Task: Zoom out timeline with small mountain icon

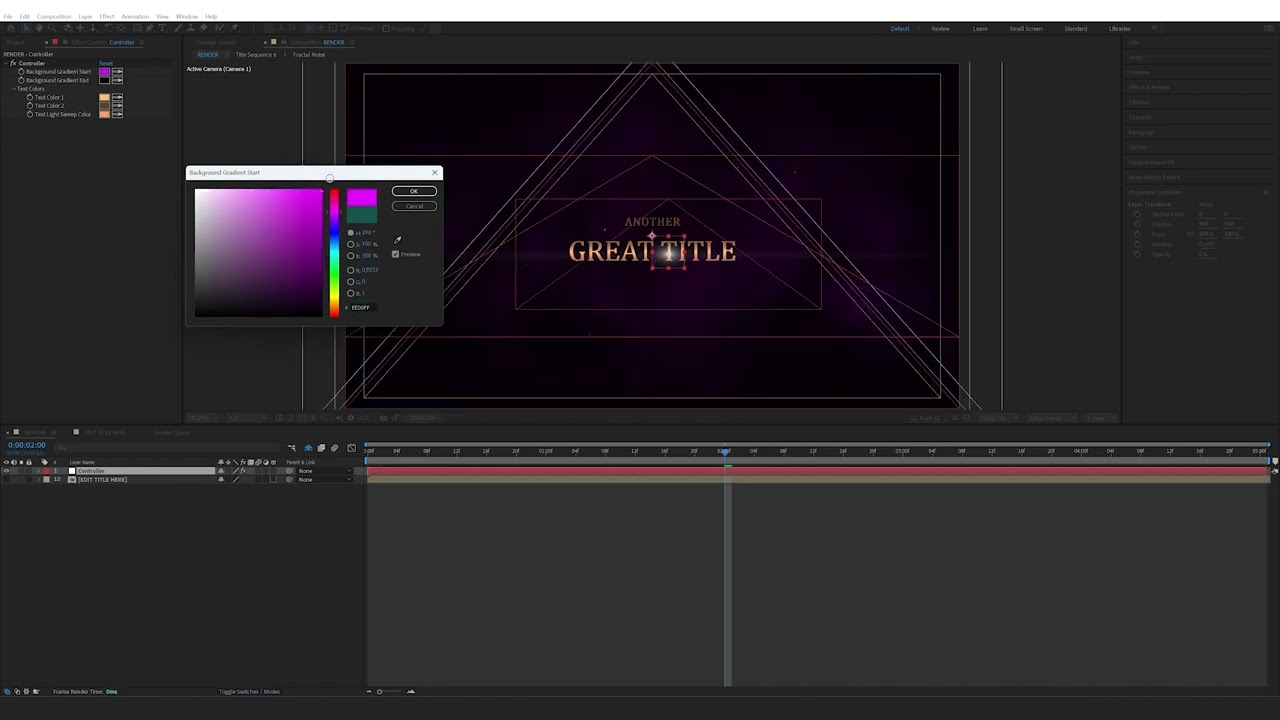Action: [368, 691]
